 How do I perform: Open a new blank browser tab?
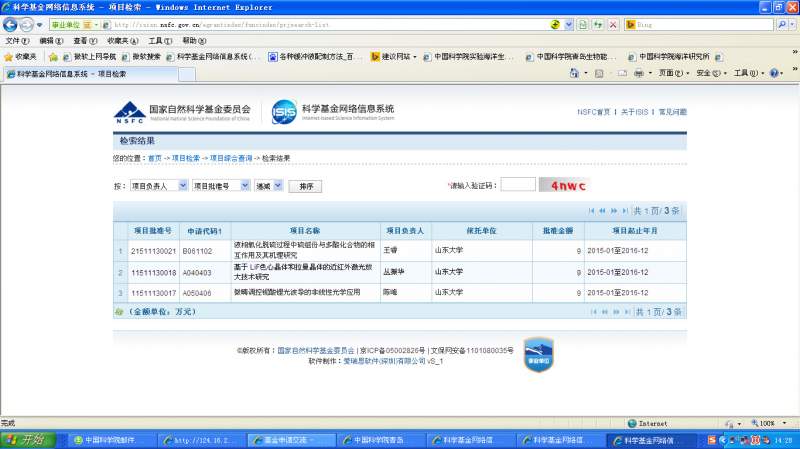[187, 74]
